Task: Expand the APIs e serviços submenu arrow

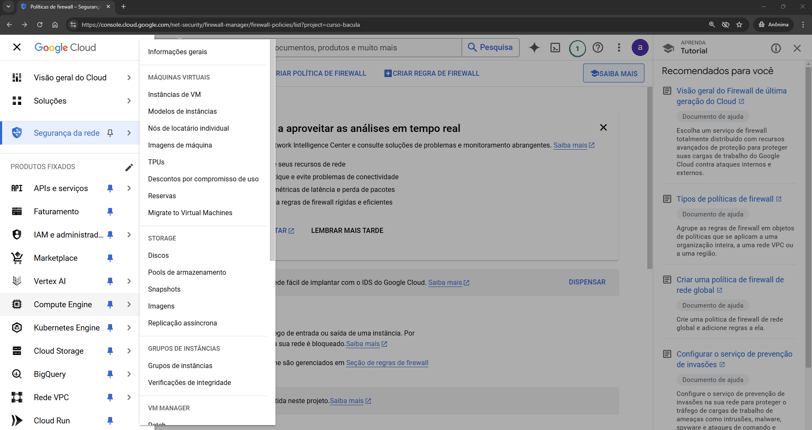Action: [x=129, y=189]
